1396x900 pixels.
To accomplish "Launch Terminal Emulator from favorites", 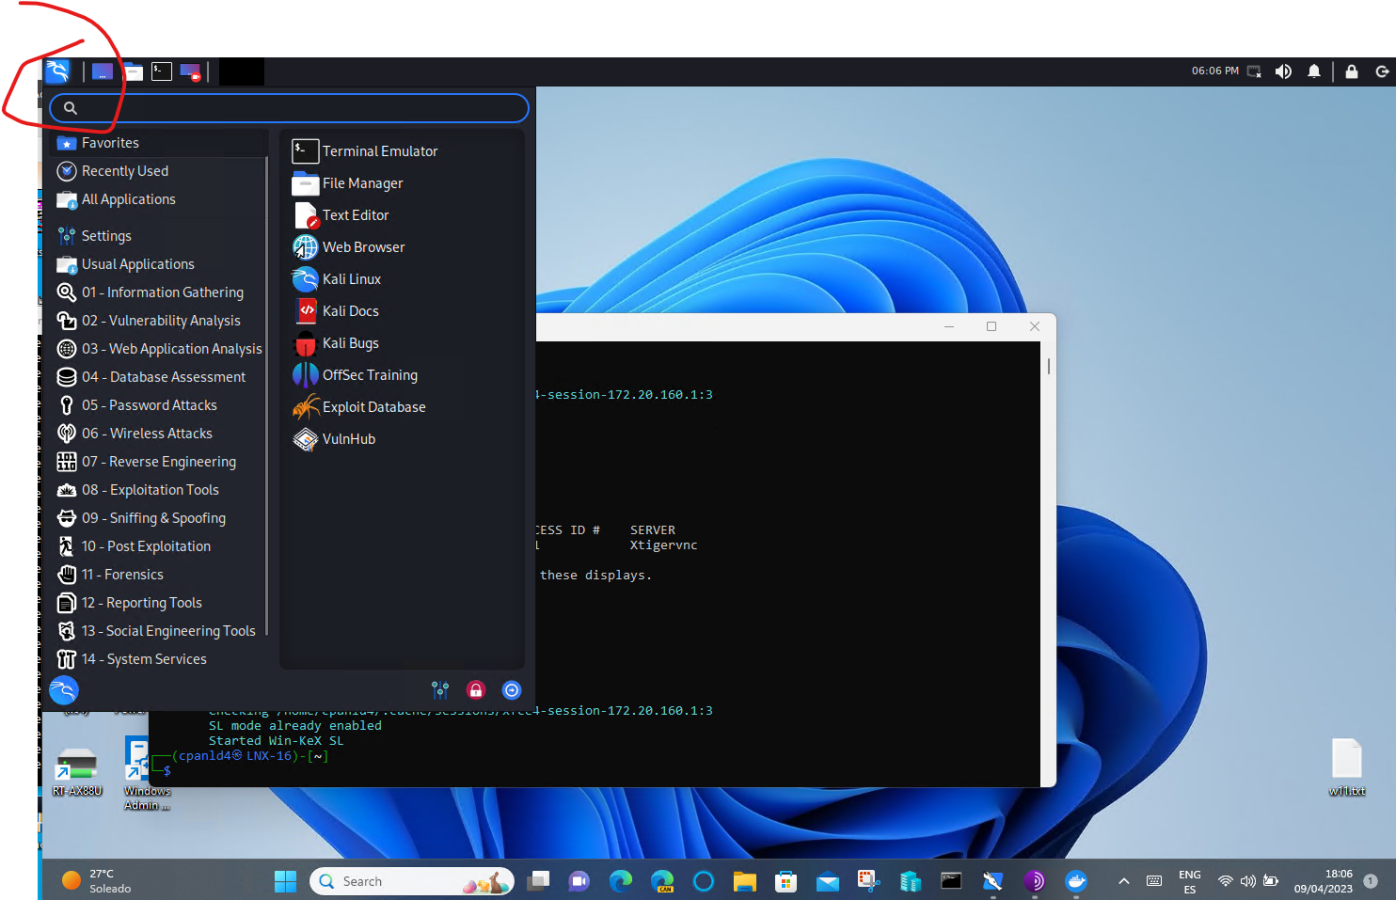I will click(402, 151).
